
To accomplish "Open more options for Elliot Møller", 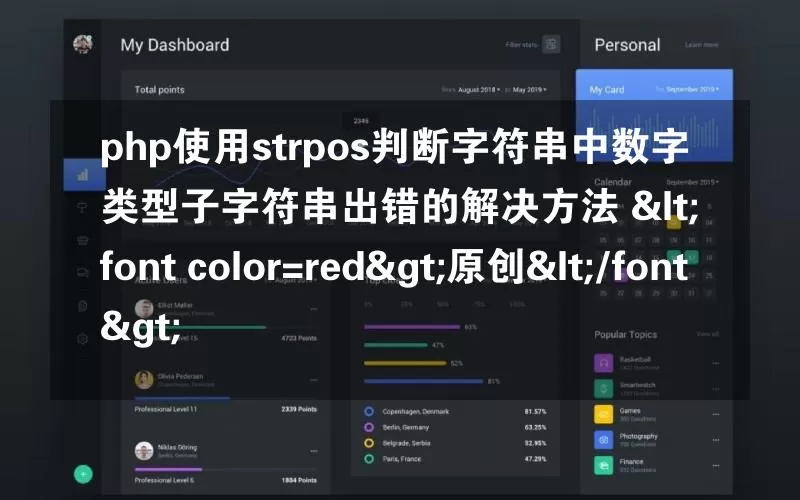I will (314, 309).
